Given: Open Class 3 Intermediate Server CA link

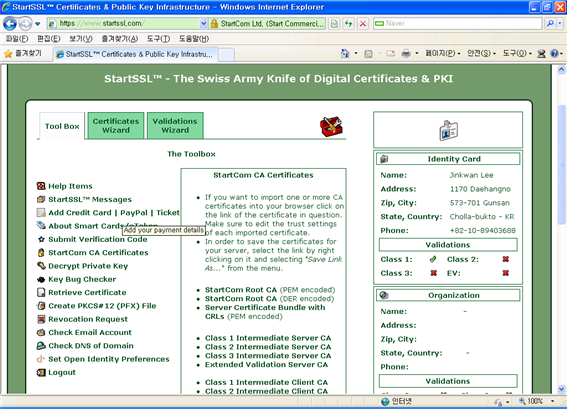Looking at the screenshot, I should [268, 355].
